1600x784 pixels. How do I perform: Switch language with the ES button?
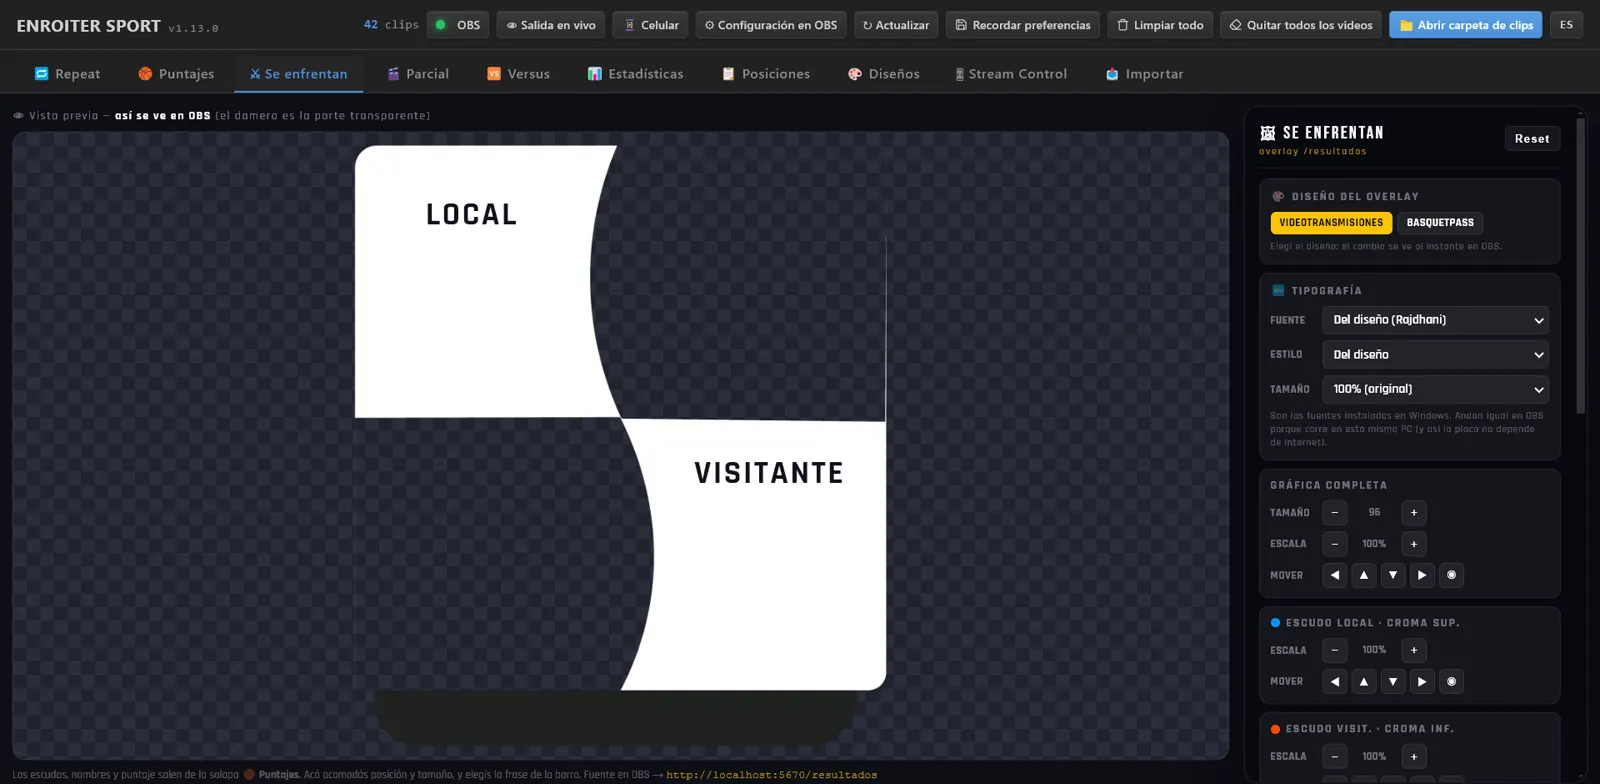coord(1566,25)
